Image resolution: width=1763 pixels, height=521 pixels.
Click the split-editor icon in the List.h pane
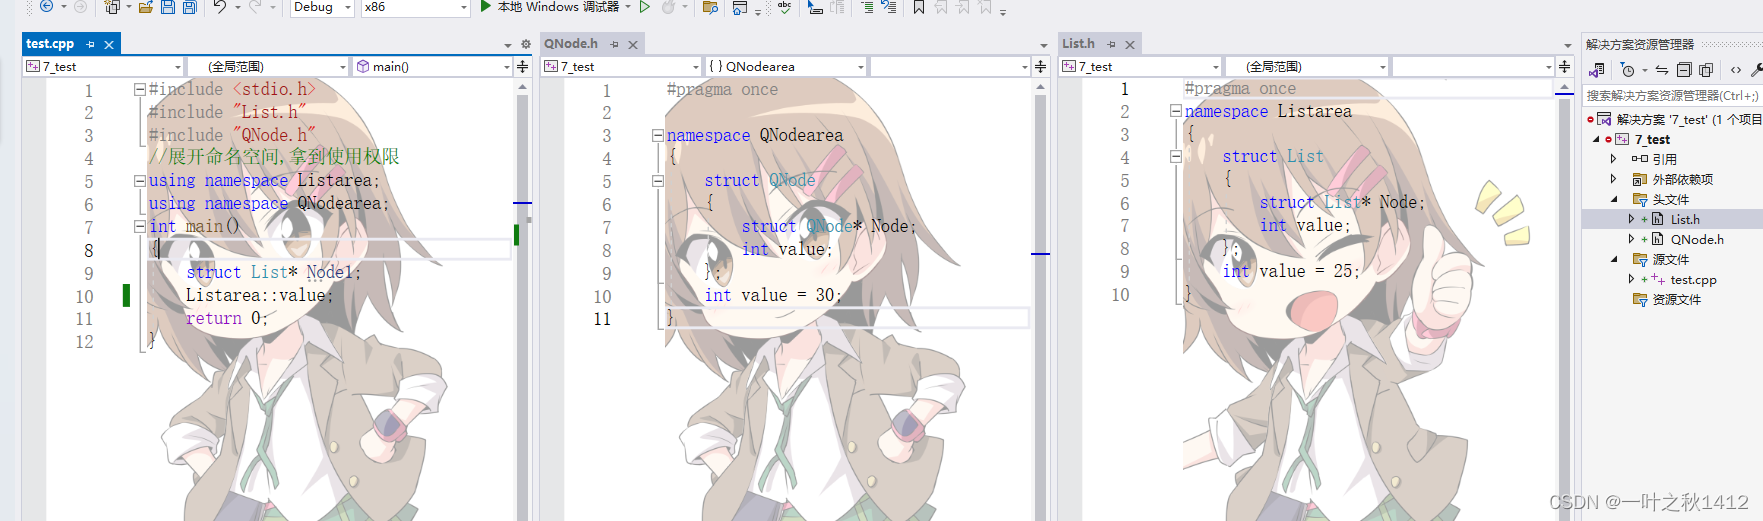[x=1564, y=66]
